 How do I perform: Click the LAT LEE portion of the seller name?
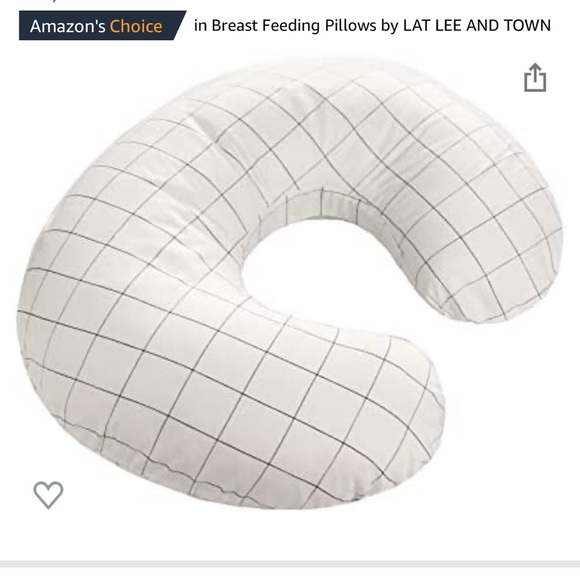pos(432,26)
